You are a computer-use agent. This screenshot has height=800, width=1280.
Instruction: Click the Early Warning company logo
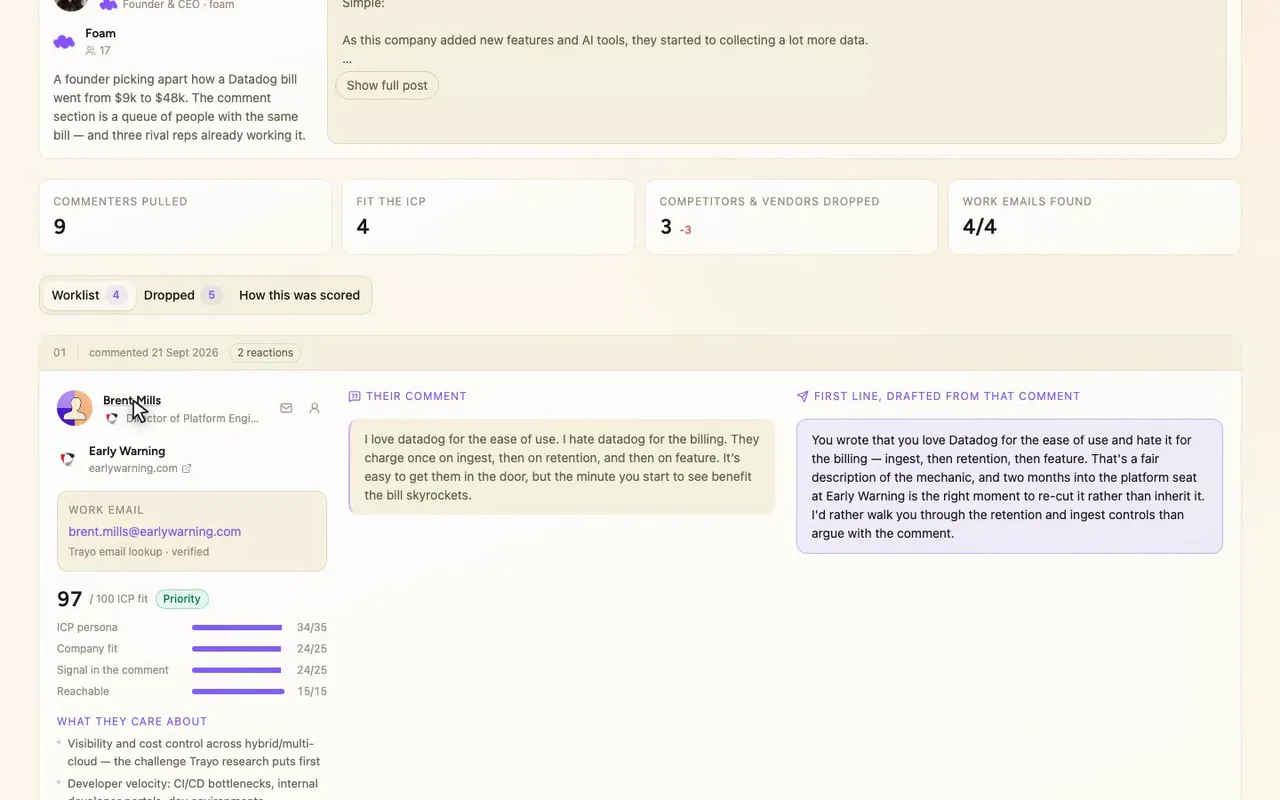pyautogui.click(x=67, y=459)
